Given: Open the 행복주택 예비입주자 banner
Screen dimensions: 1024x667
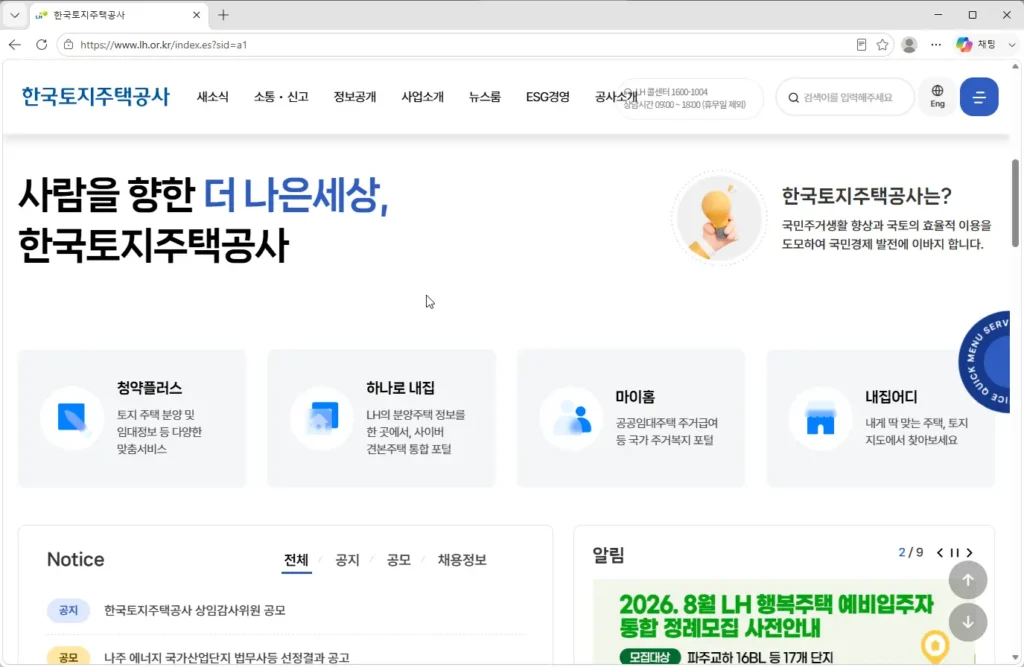Looking at the screenshot, I should (784, 622).
